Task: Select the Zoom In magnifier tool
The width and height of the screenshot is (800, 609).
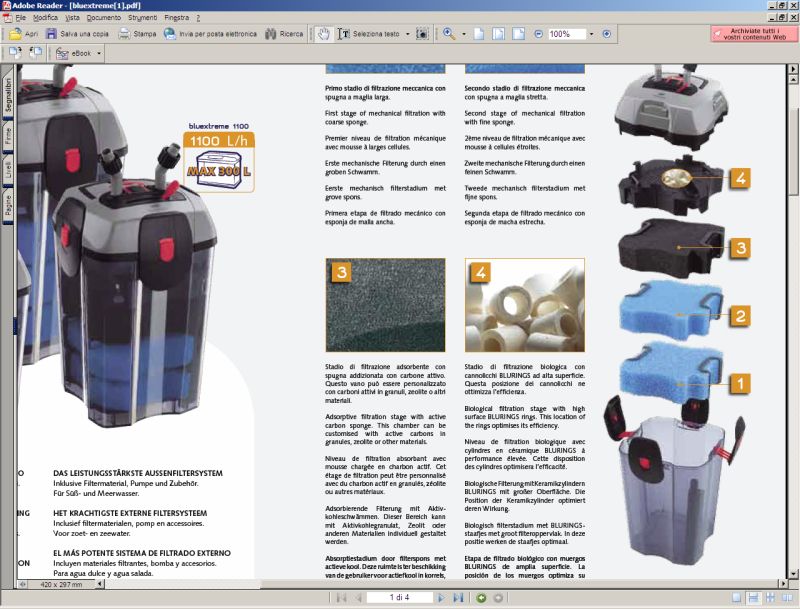Action: (x=449, y=34)
